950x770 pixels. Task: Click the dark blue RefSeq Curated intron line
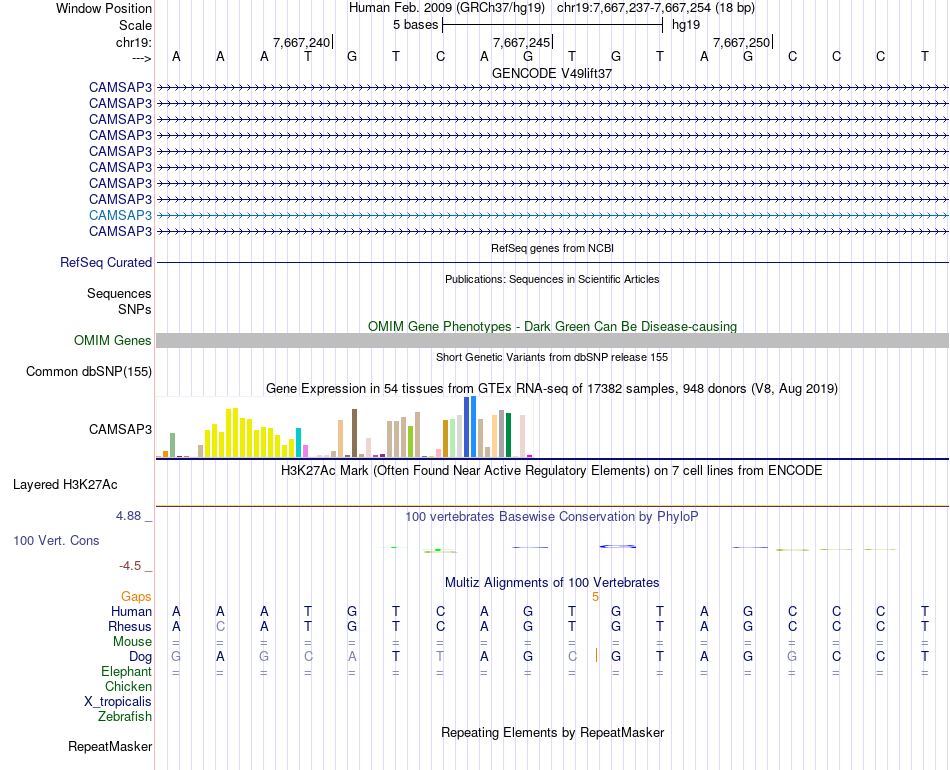click(x=552, y=263)
